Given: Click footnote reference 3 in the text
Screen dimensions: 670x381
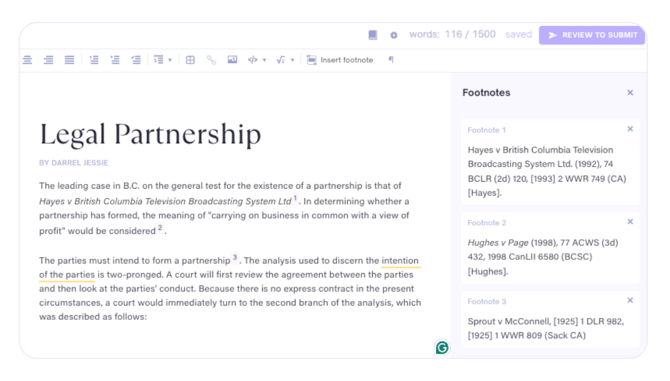Looking at the screenshot, I should (235, 258).
